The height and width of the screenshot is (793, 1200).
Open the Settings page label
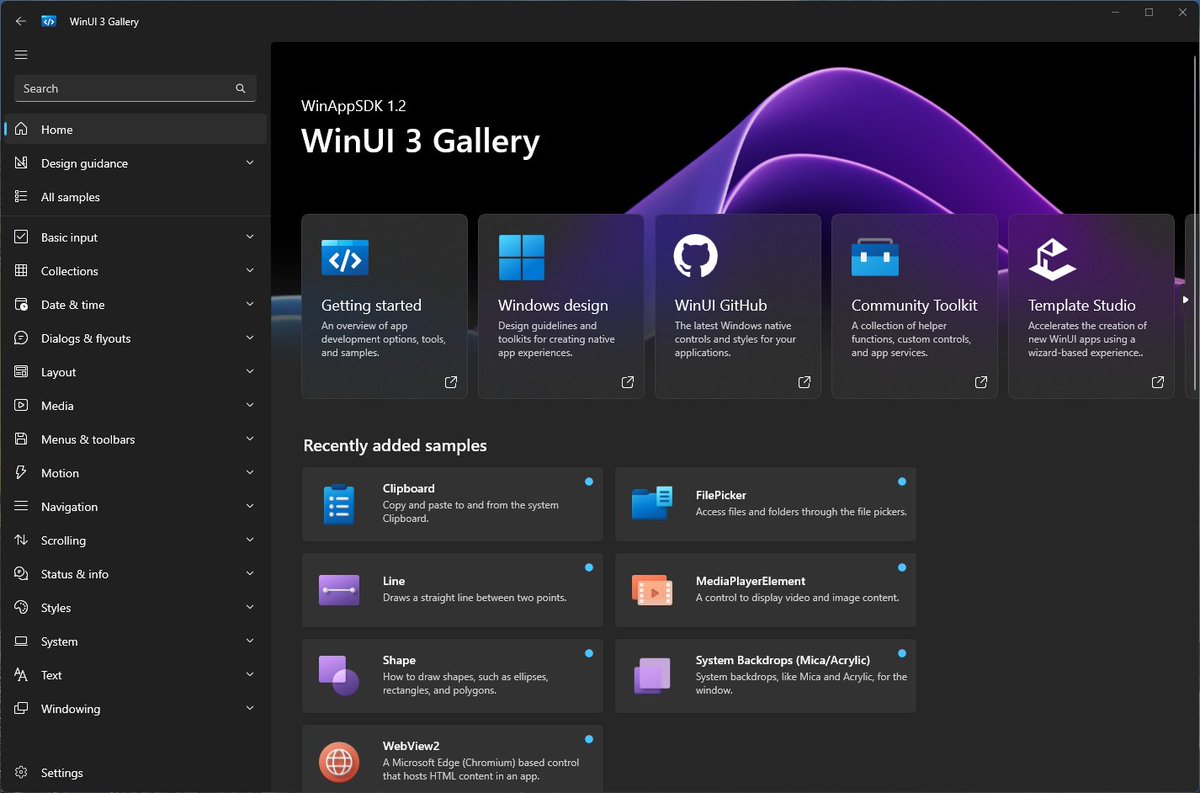[x=62, y=773]
